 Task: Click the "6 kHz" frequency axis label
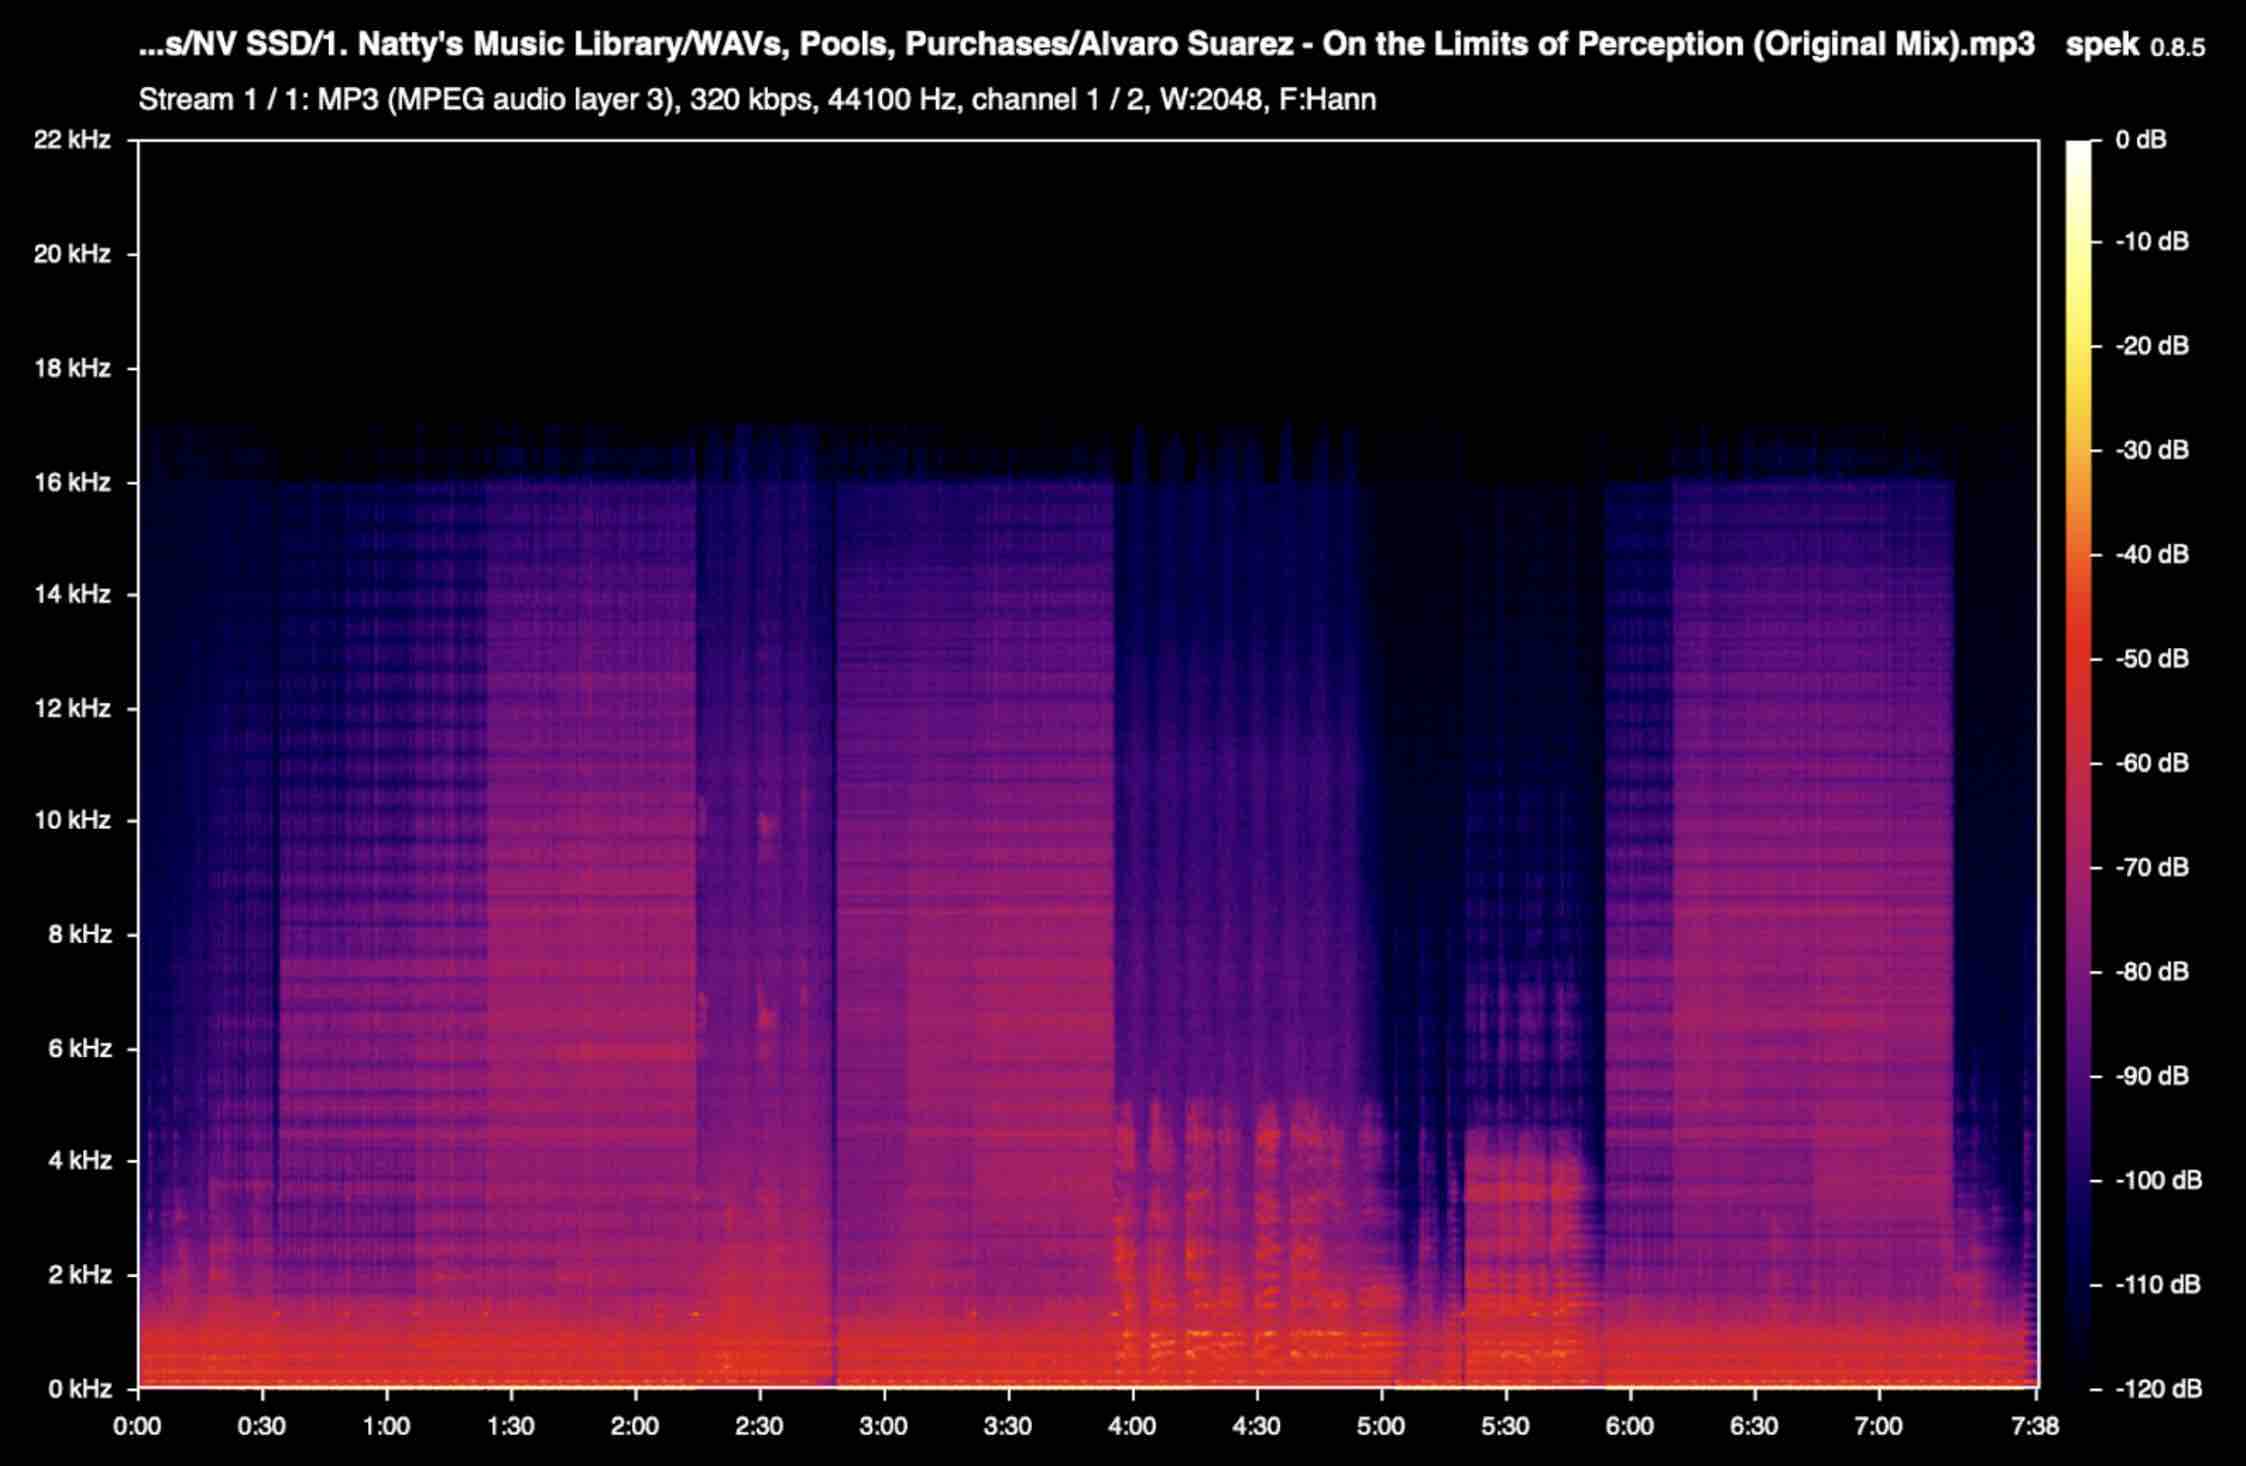pos(80,1048)
